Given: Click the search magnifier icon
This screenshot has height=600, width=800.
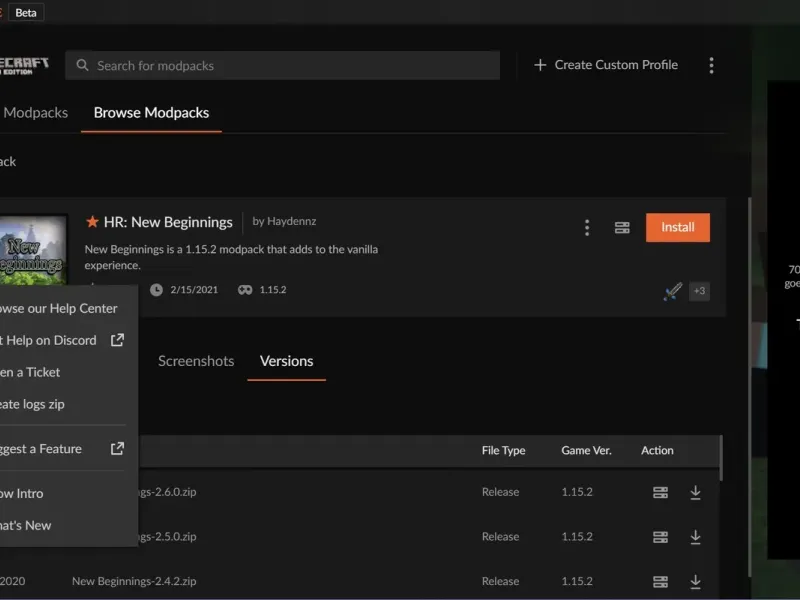Looking at the screenshot, I should tap(83, 66).
